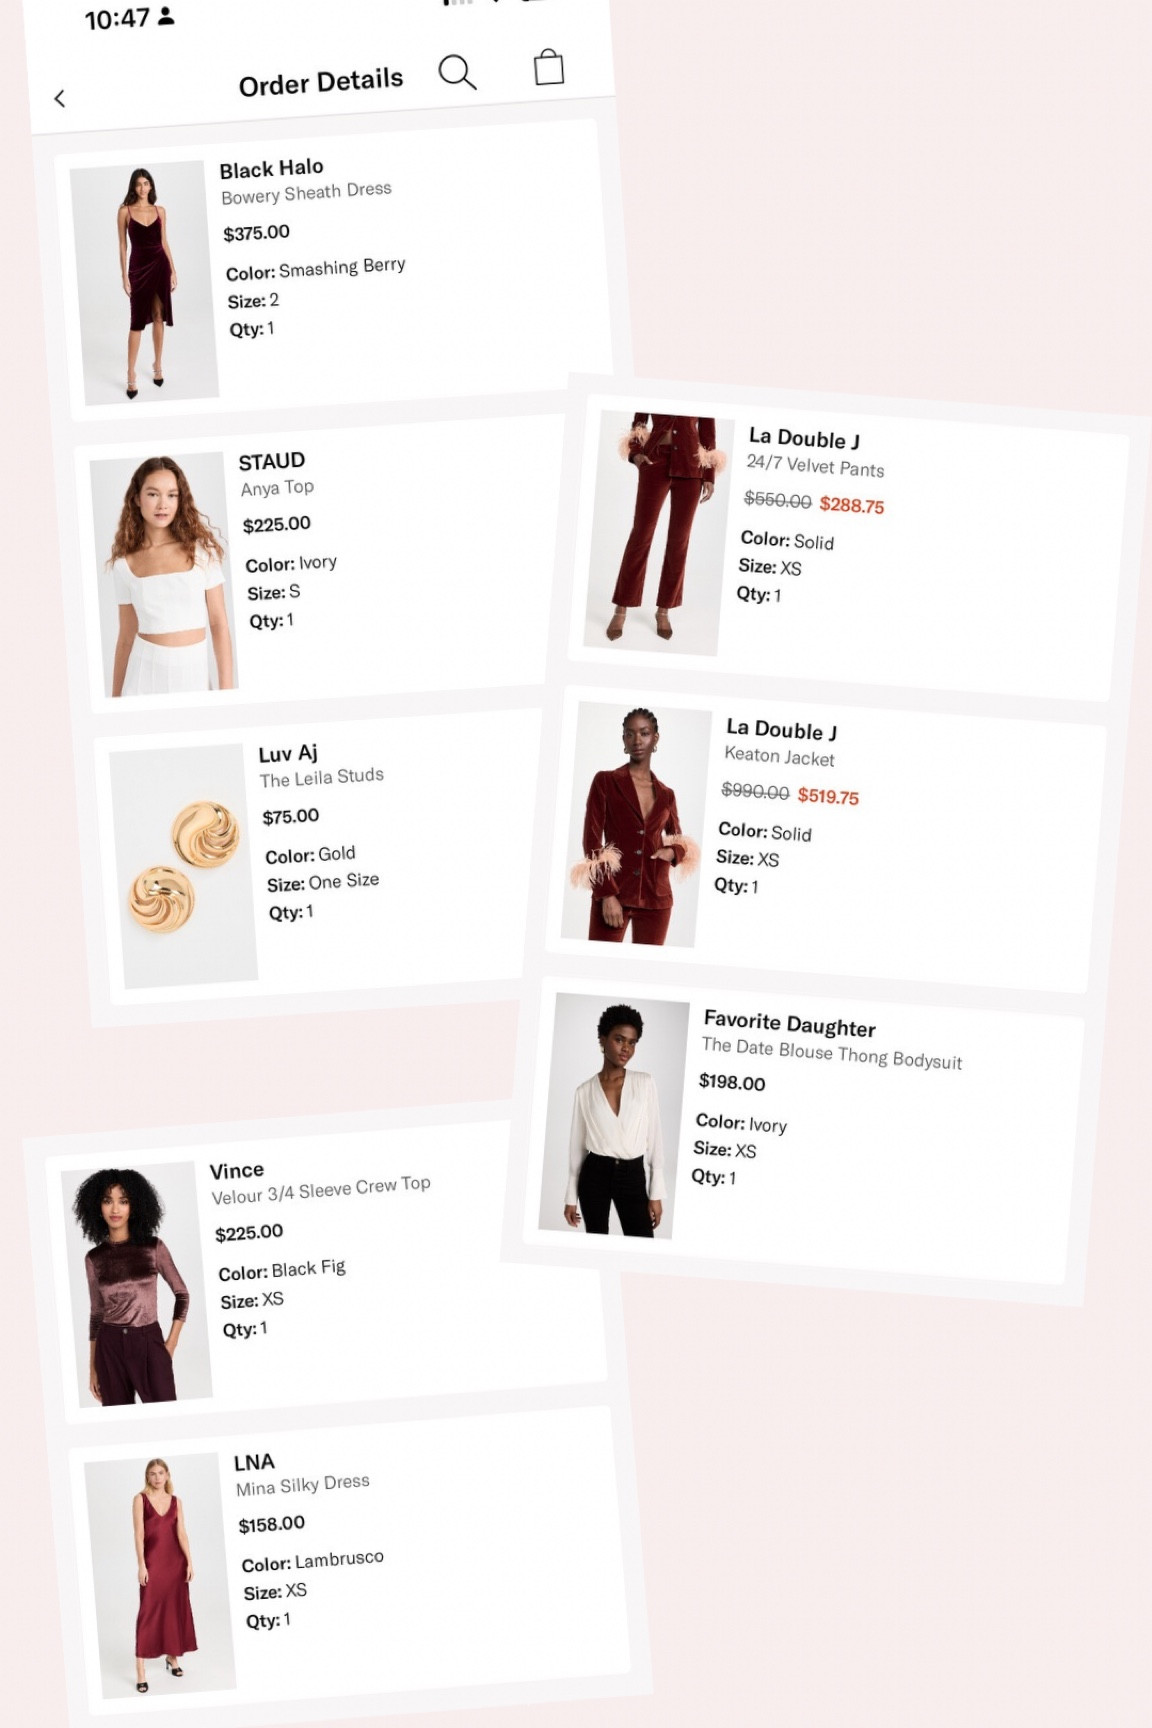Open the Keaton Jacket product image
This screenshot has width=1152, height=1728.
tap(636, 825)
